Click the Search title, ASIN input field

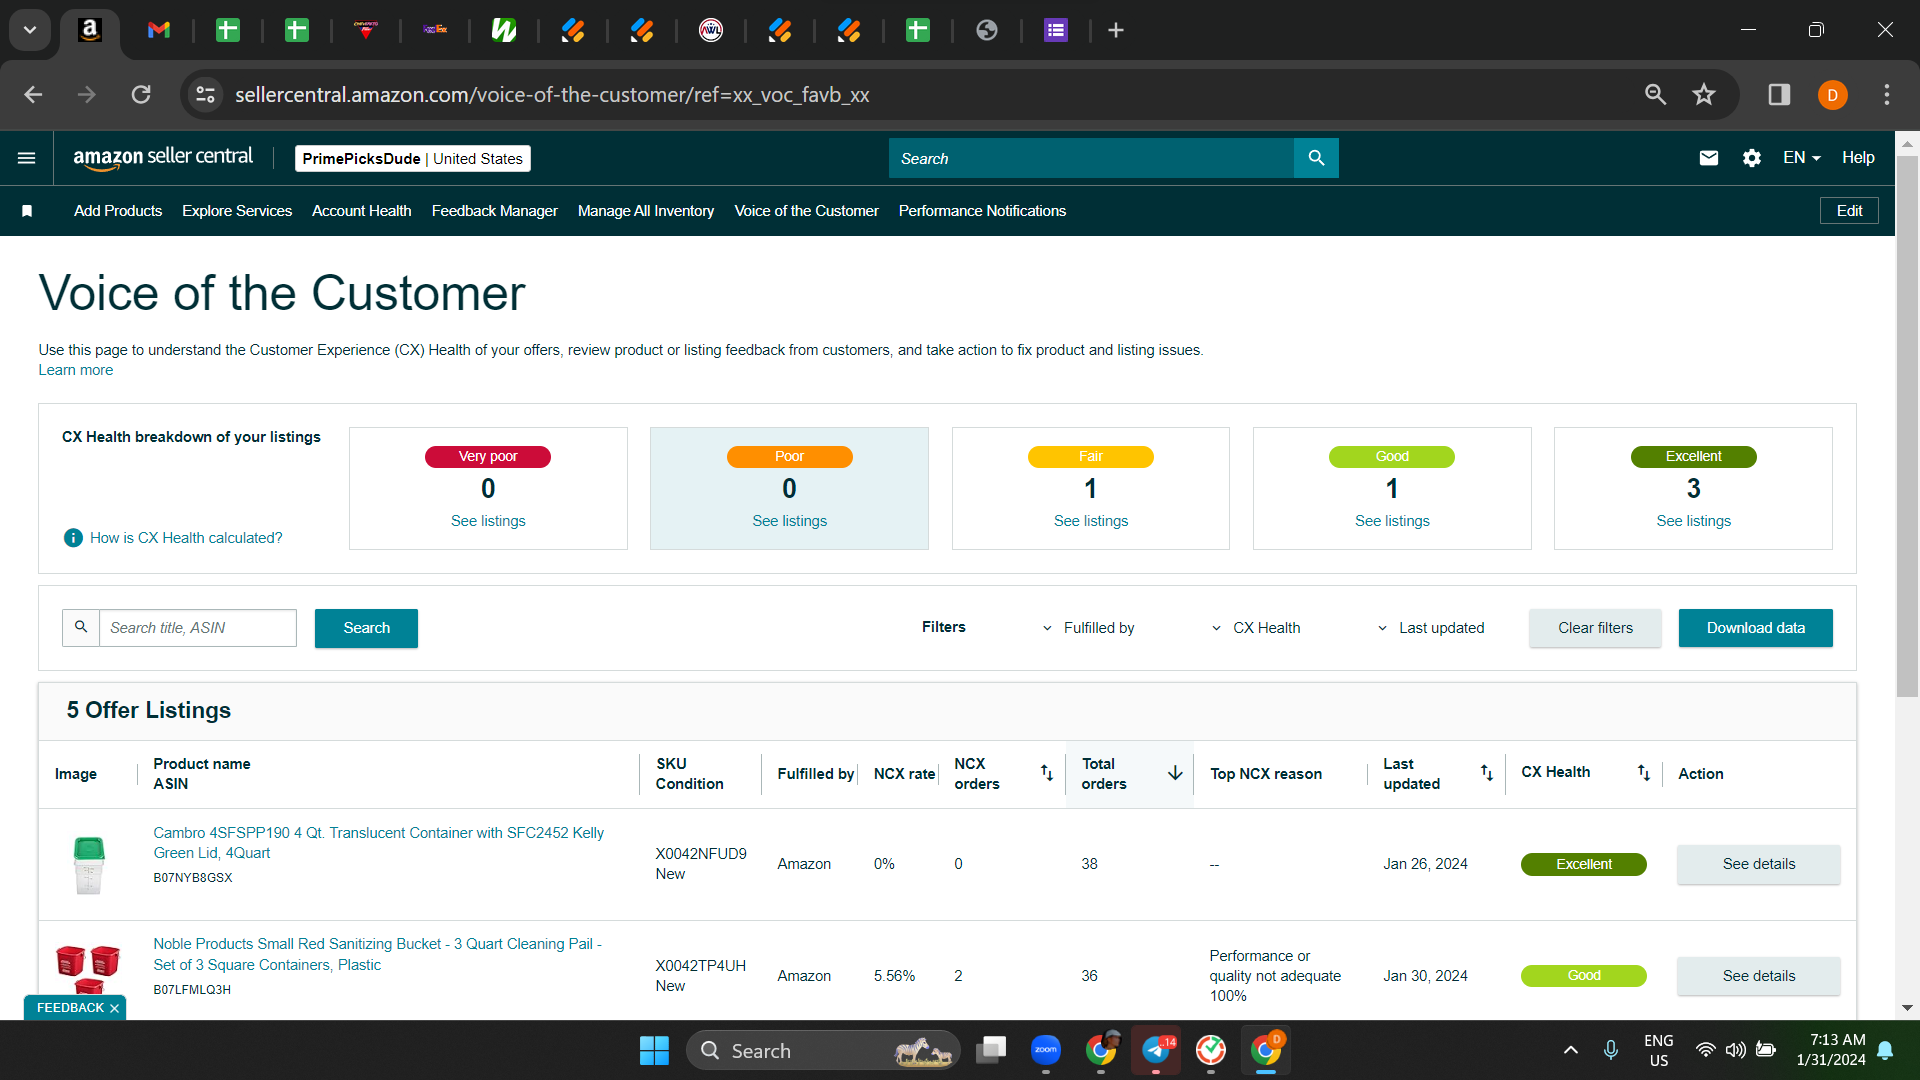click(x=198, y=628)
